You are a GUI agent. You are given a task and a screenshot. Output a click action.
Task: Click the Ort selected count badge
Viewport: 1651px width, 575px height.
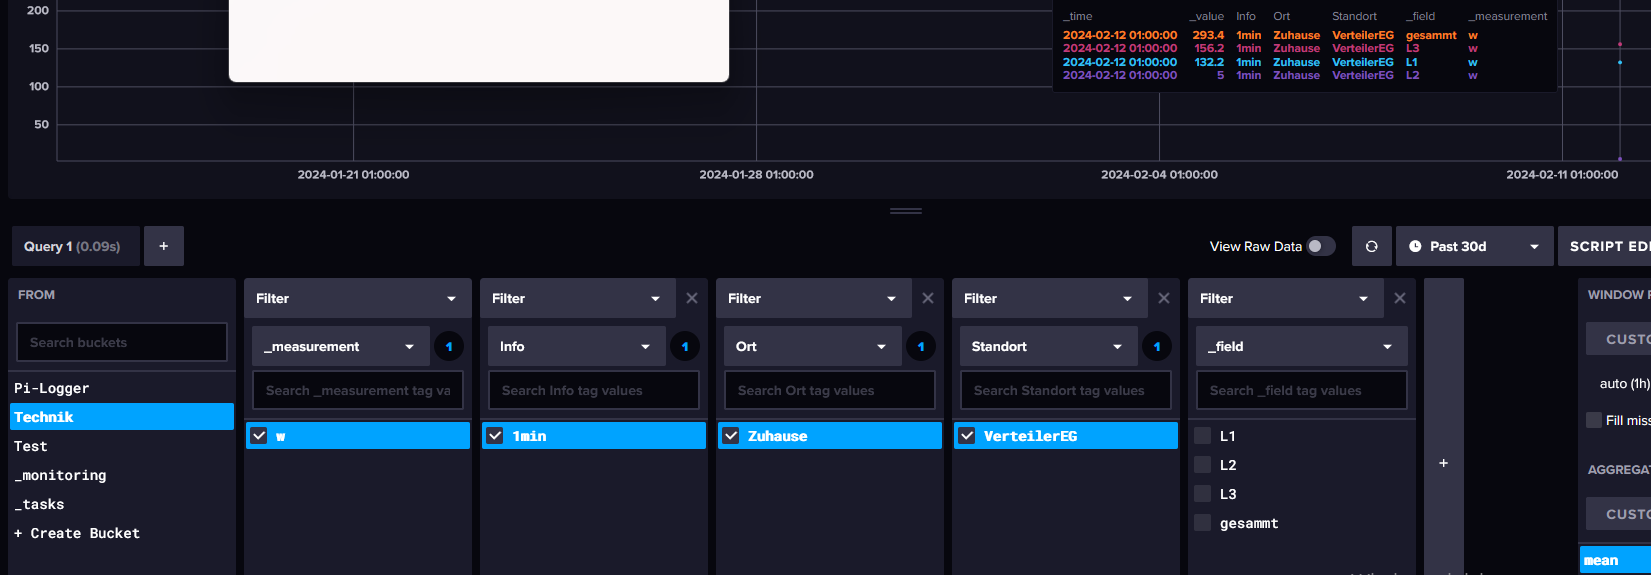(921, 346)
